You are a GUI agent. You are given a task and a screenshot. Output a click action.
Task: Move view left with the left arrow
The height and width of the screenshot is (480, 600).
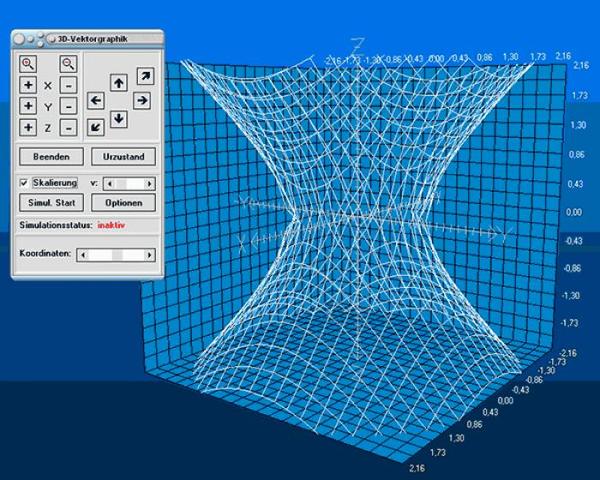click(96, 101)
